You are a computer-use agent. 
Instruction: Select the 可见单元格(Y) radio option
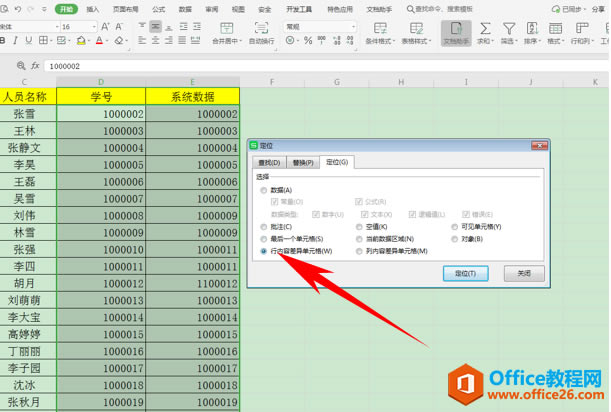[x=453, y=227]
